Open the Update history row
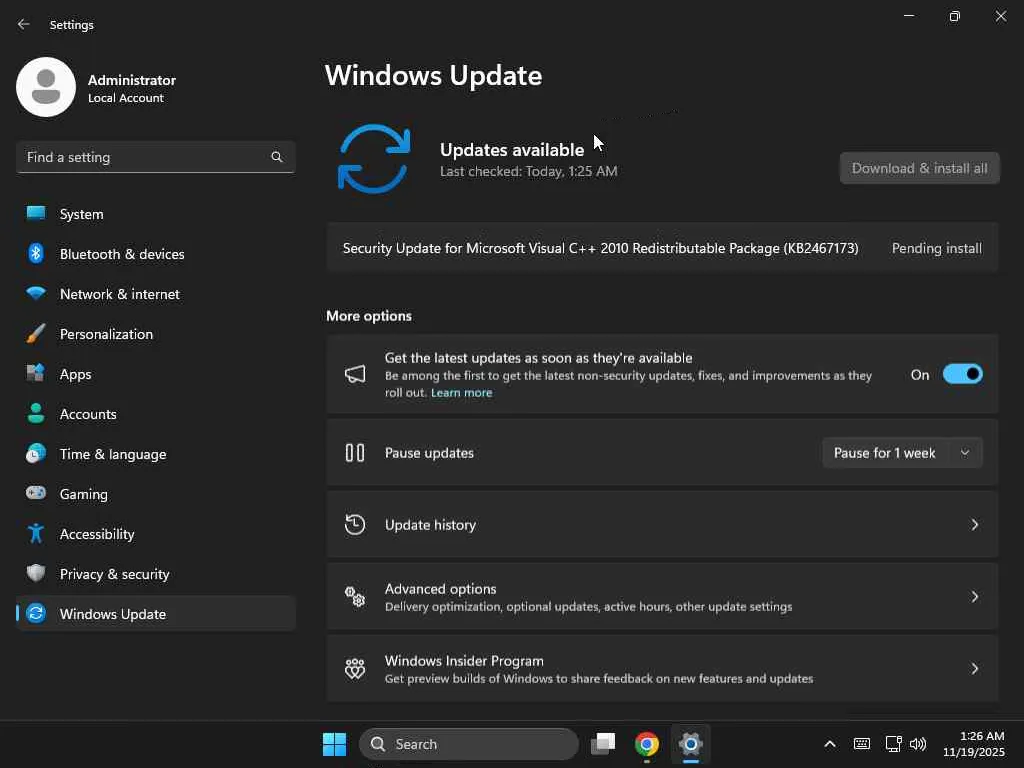Viewport: 1024px width, 768px height. tap(662, 524)
